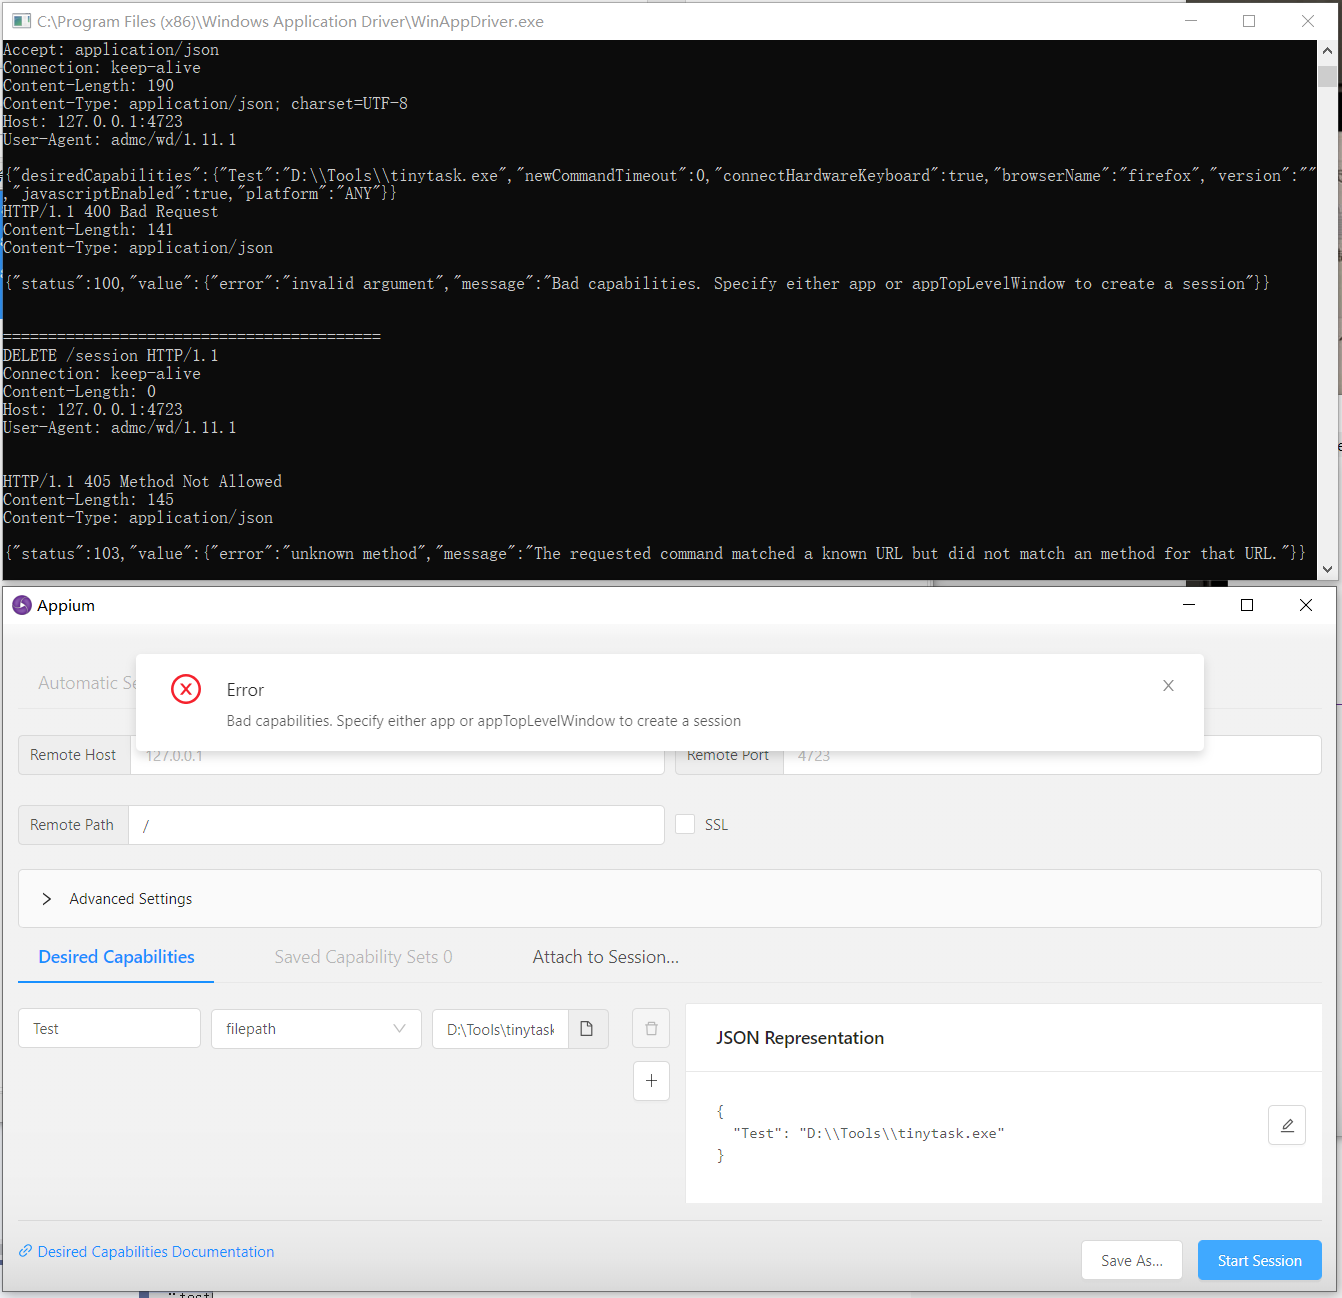Click the purple Appium logo icon
1342x1298 pixels.
click(x=21, y=604)
